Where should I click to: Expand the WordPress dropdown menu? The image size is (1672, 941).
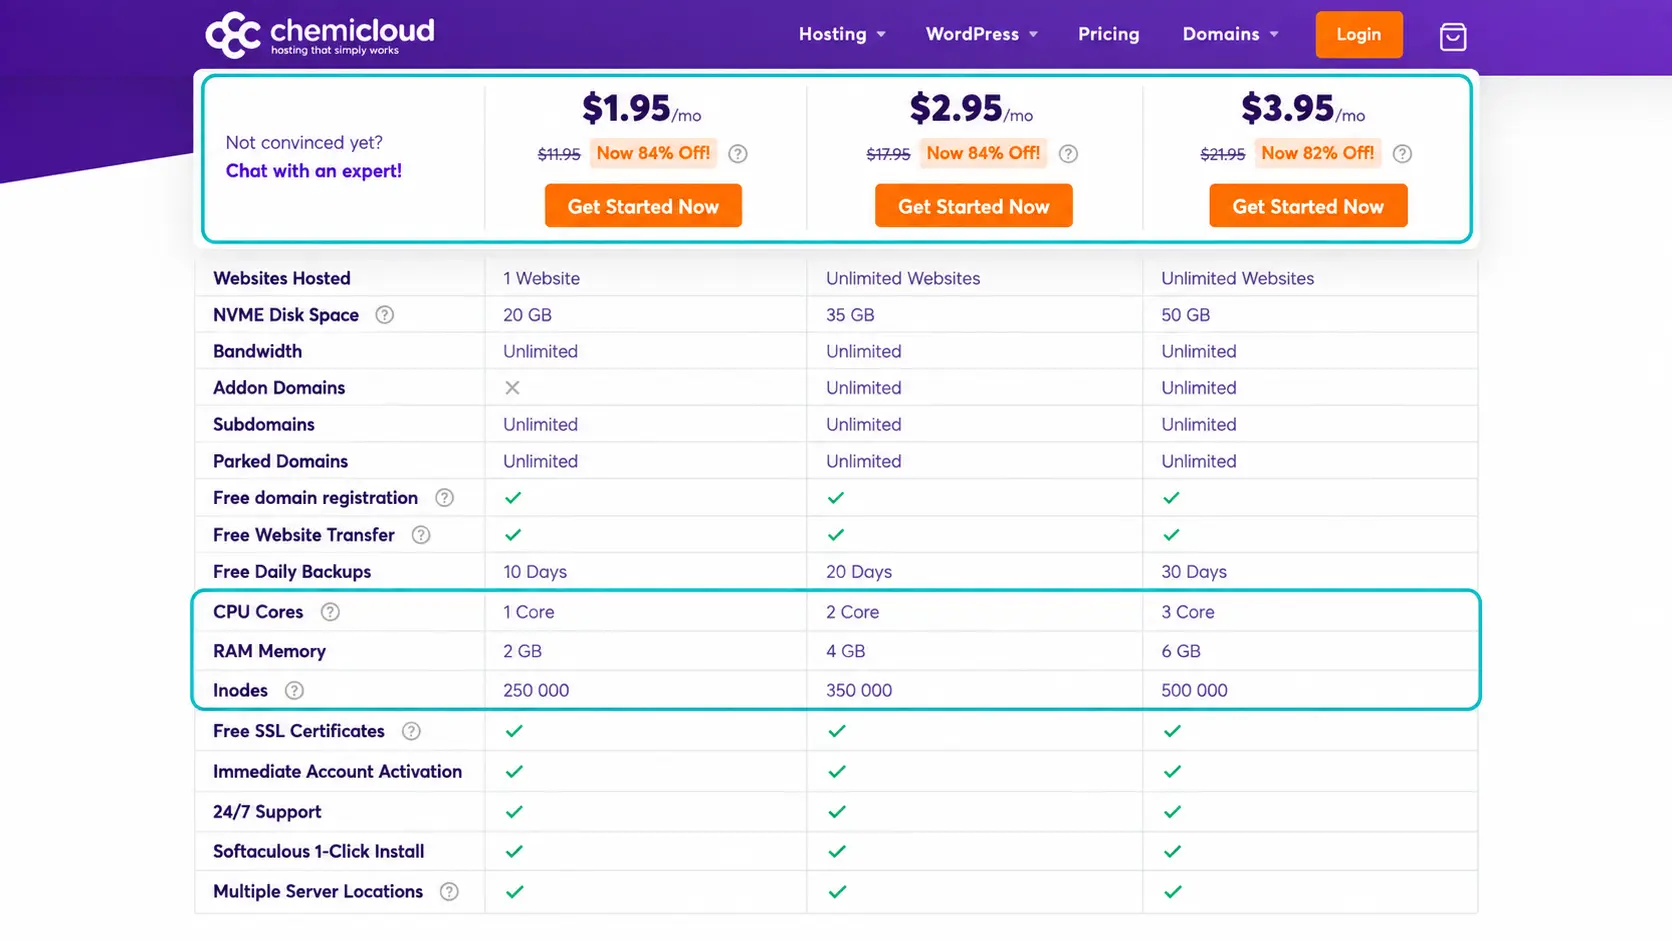pos(981,34)
